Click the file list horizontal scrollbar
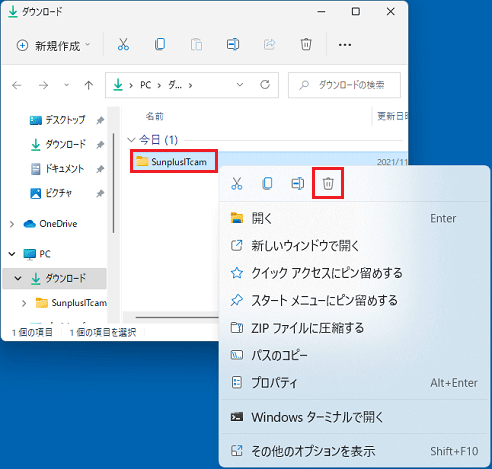Viewport: 492px width, 469px height. pos(177,317)
